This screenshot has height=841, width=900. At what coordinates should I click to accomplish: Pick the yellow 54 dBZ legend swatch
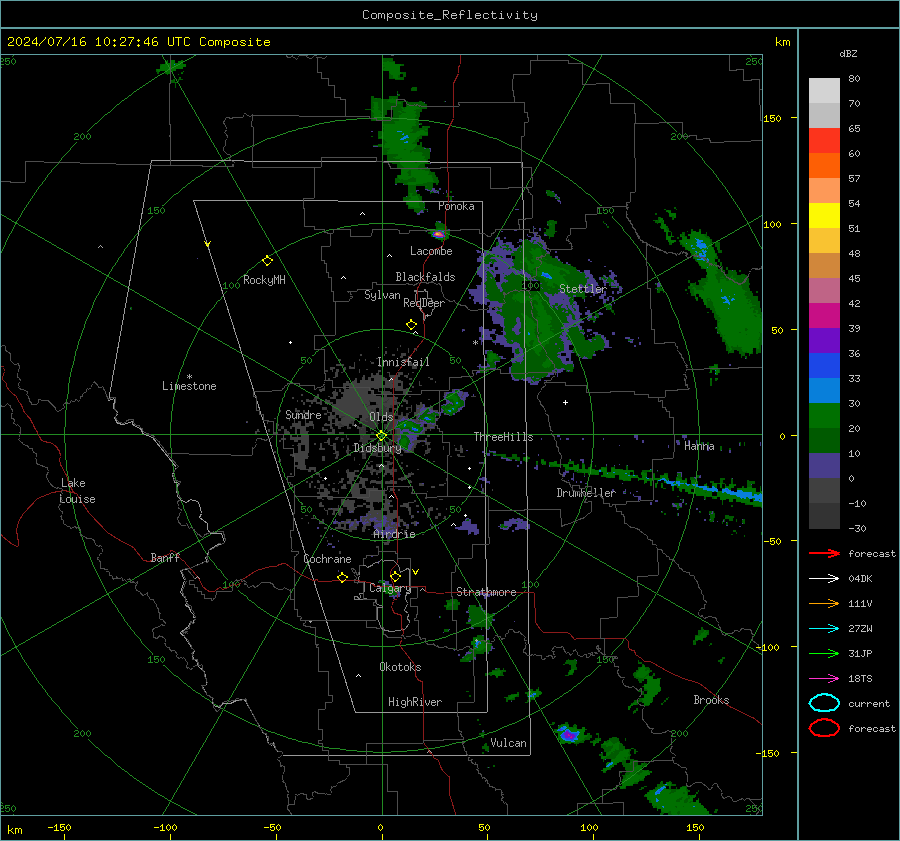[824, 216]
